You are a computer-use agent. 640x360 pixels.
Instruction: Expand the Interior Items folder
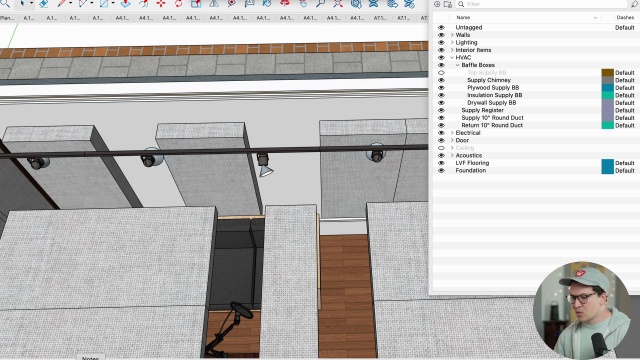[x=452, y=50]
